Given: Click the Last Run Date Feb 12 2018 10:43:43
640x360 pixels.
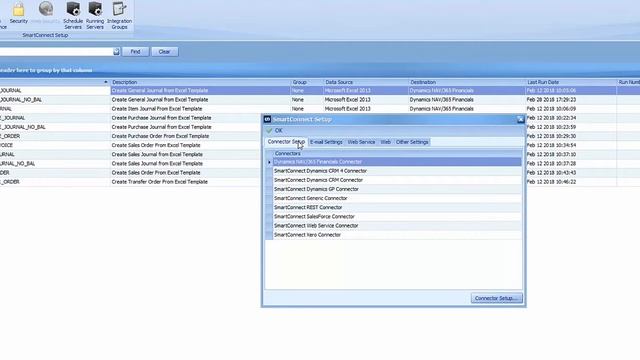Looking at the screenshot, I should 551,173.
